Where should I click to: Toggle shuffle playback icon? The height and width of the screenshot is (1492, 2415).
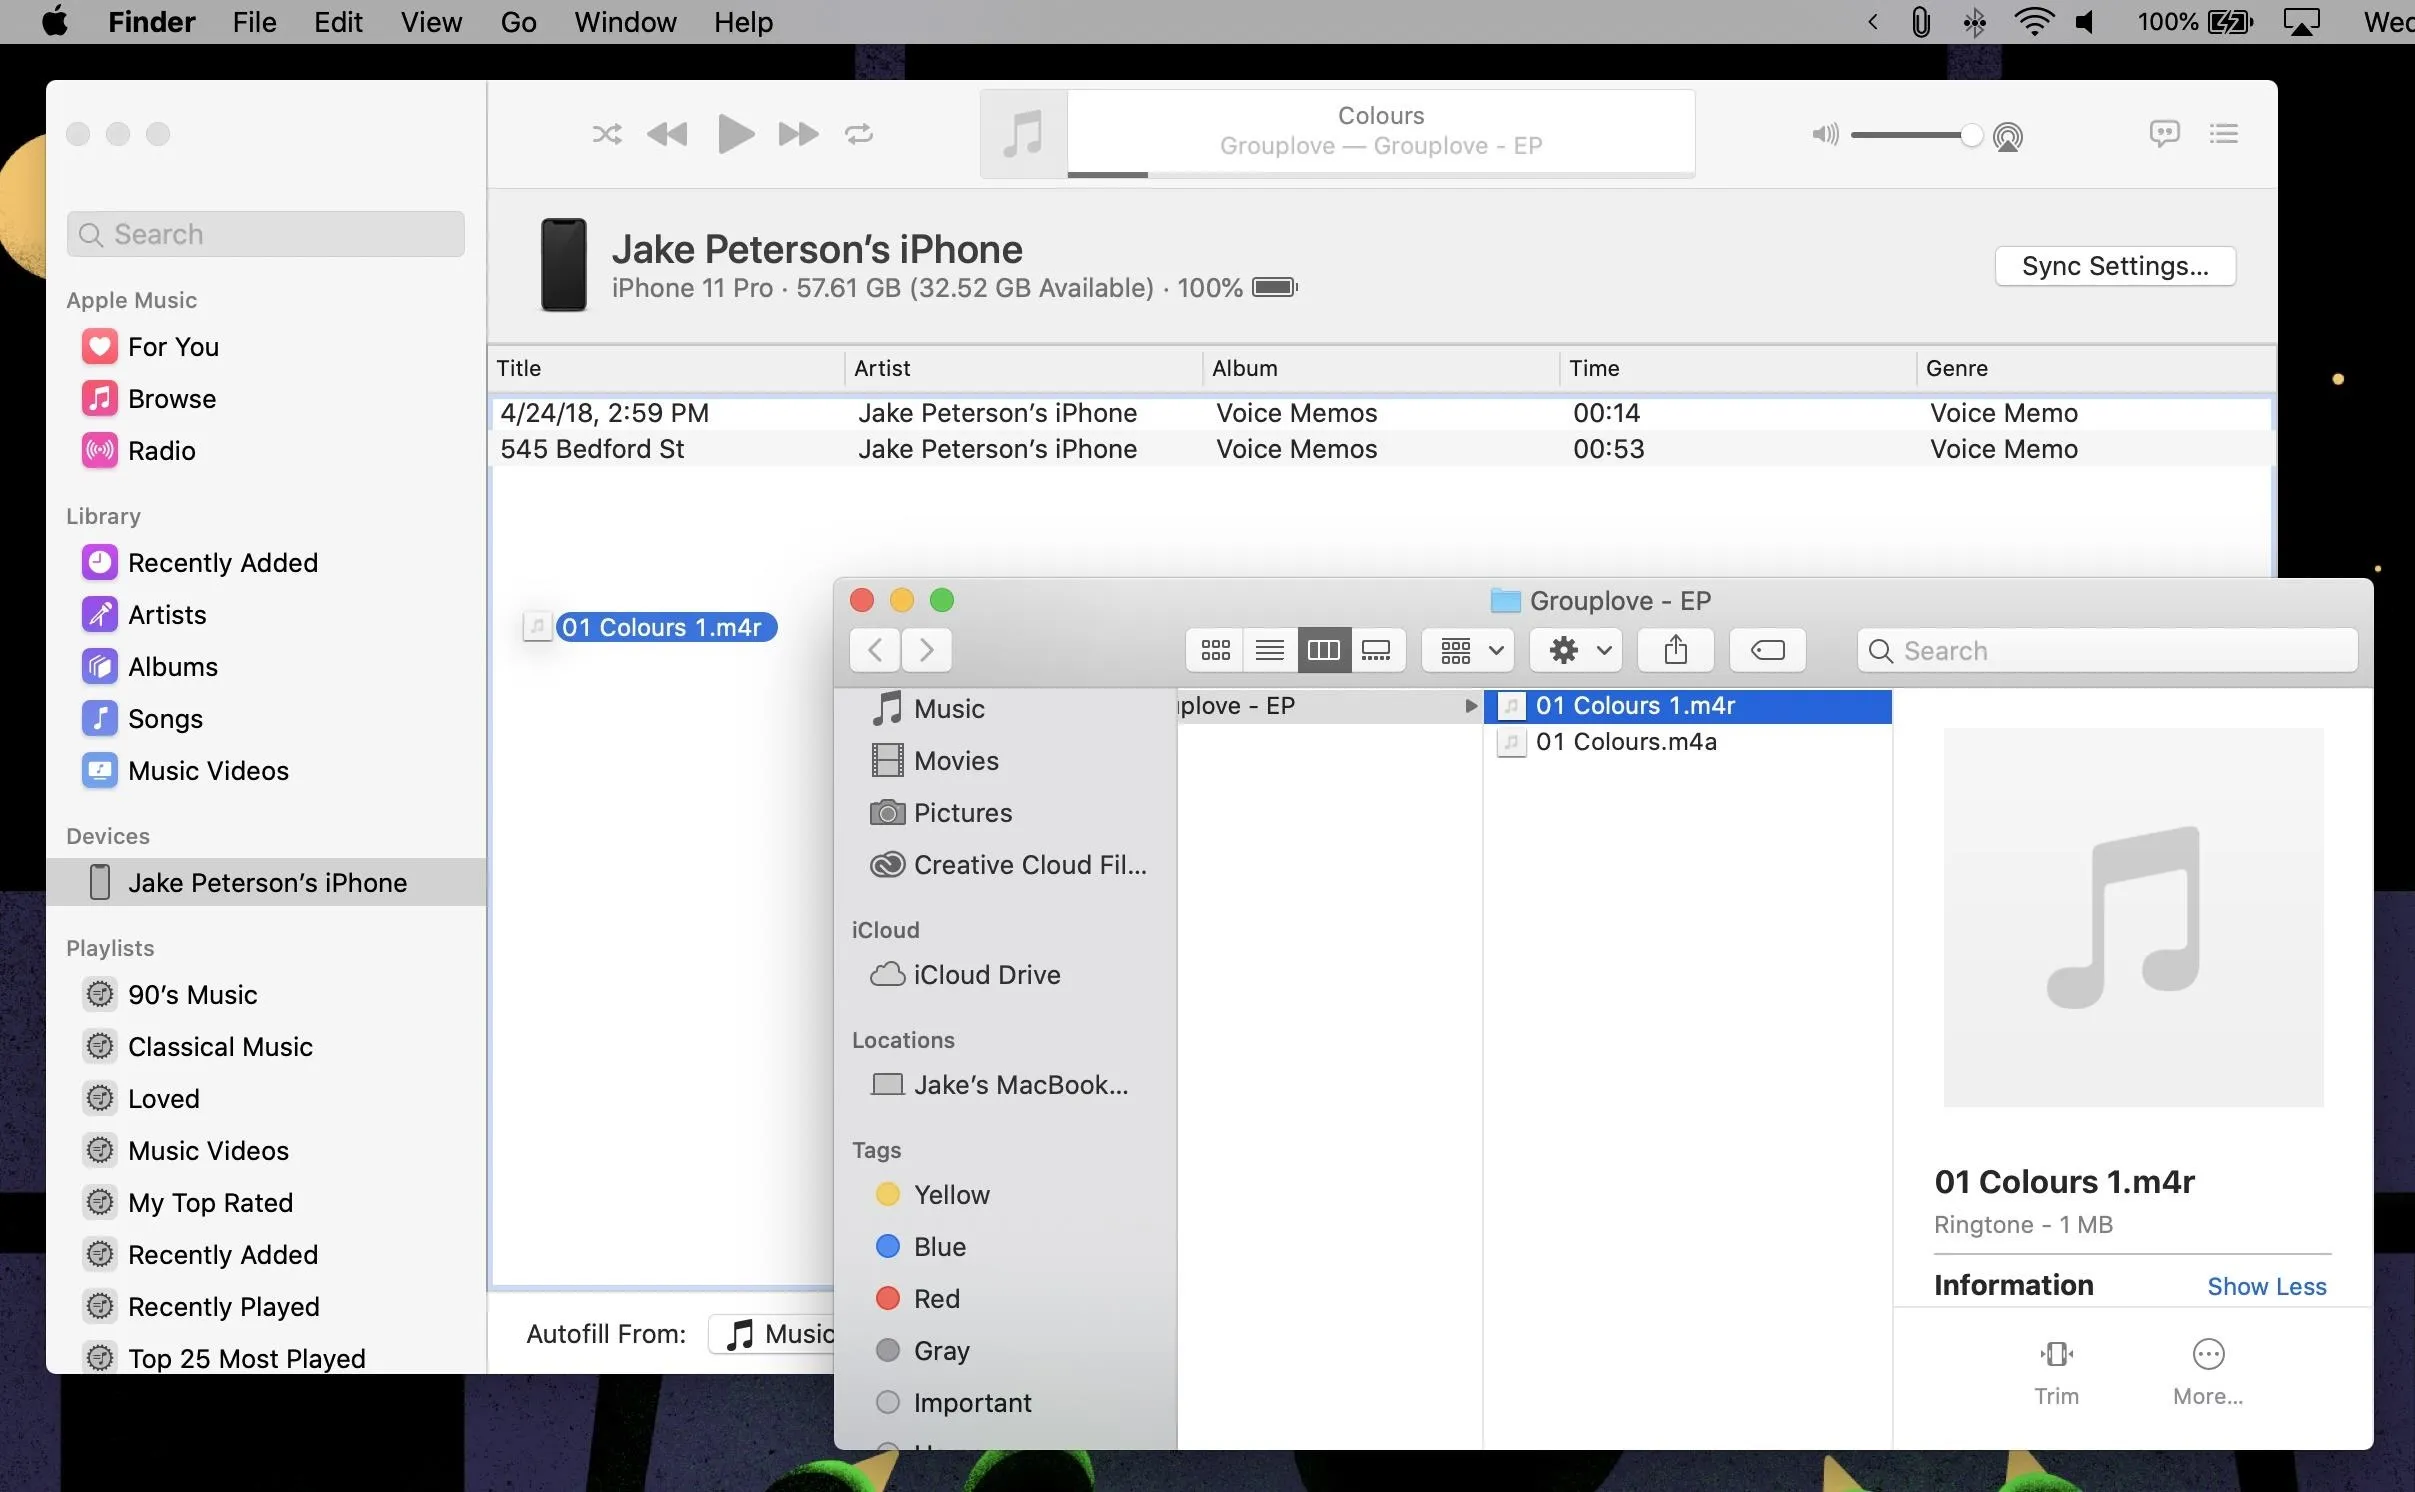(606, 134)
